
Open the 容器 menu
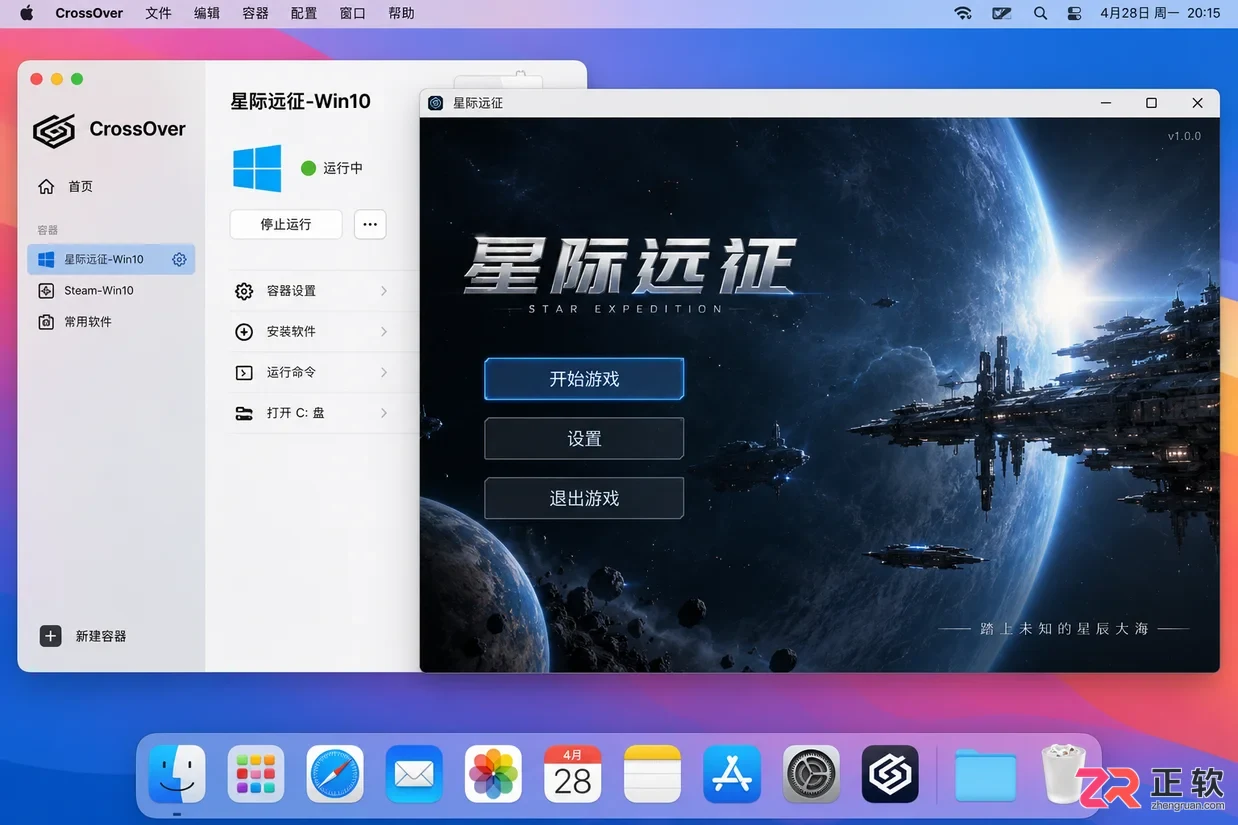[x=255, y=13]
